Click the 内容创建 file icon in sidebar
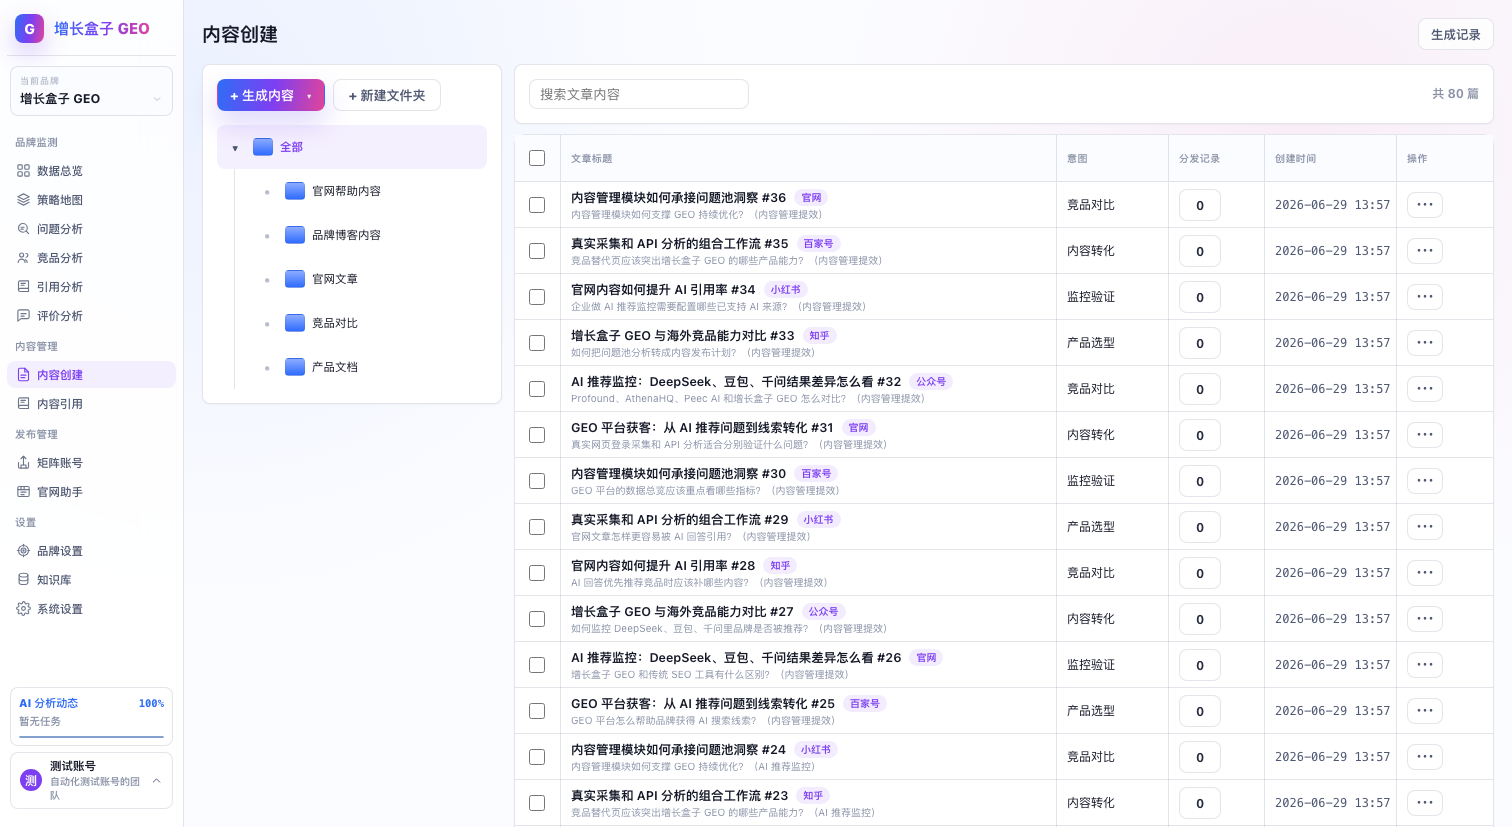This screenshot has height=827, width=1512. (23, 375)
